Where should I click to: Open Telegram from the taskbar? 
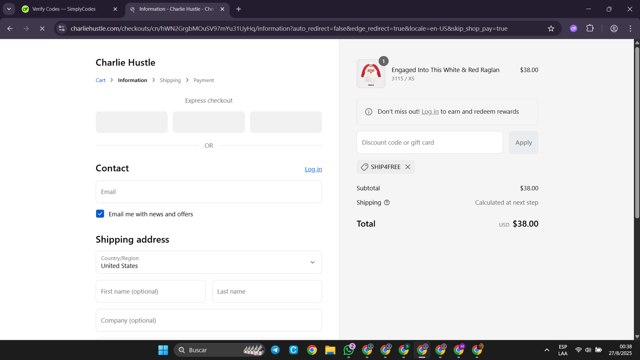[x=276, y=350]
